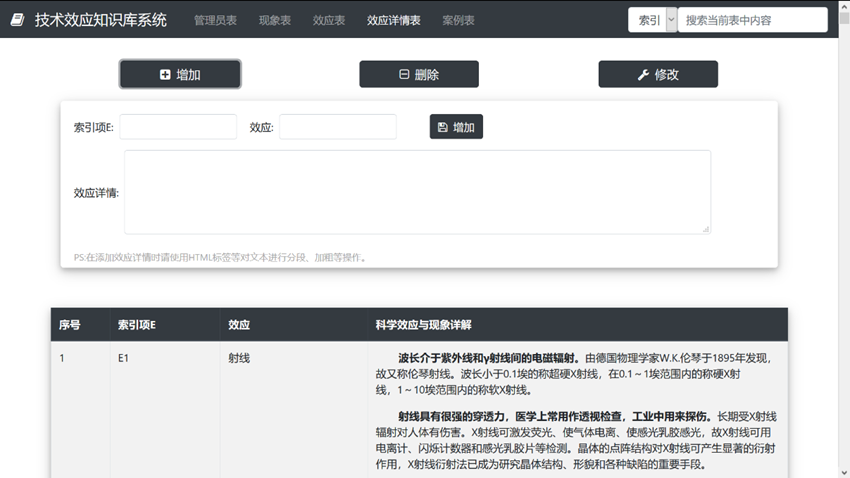Viewport: 850px width, 478px height.
Task: Click the 删除 button
Action: coord(419,74)
